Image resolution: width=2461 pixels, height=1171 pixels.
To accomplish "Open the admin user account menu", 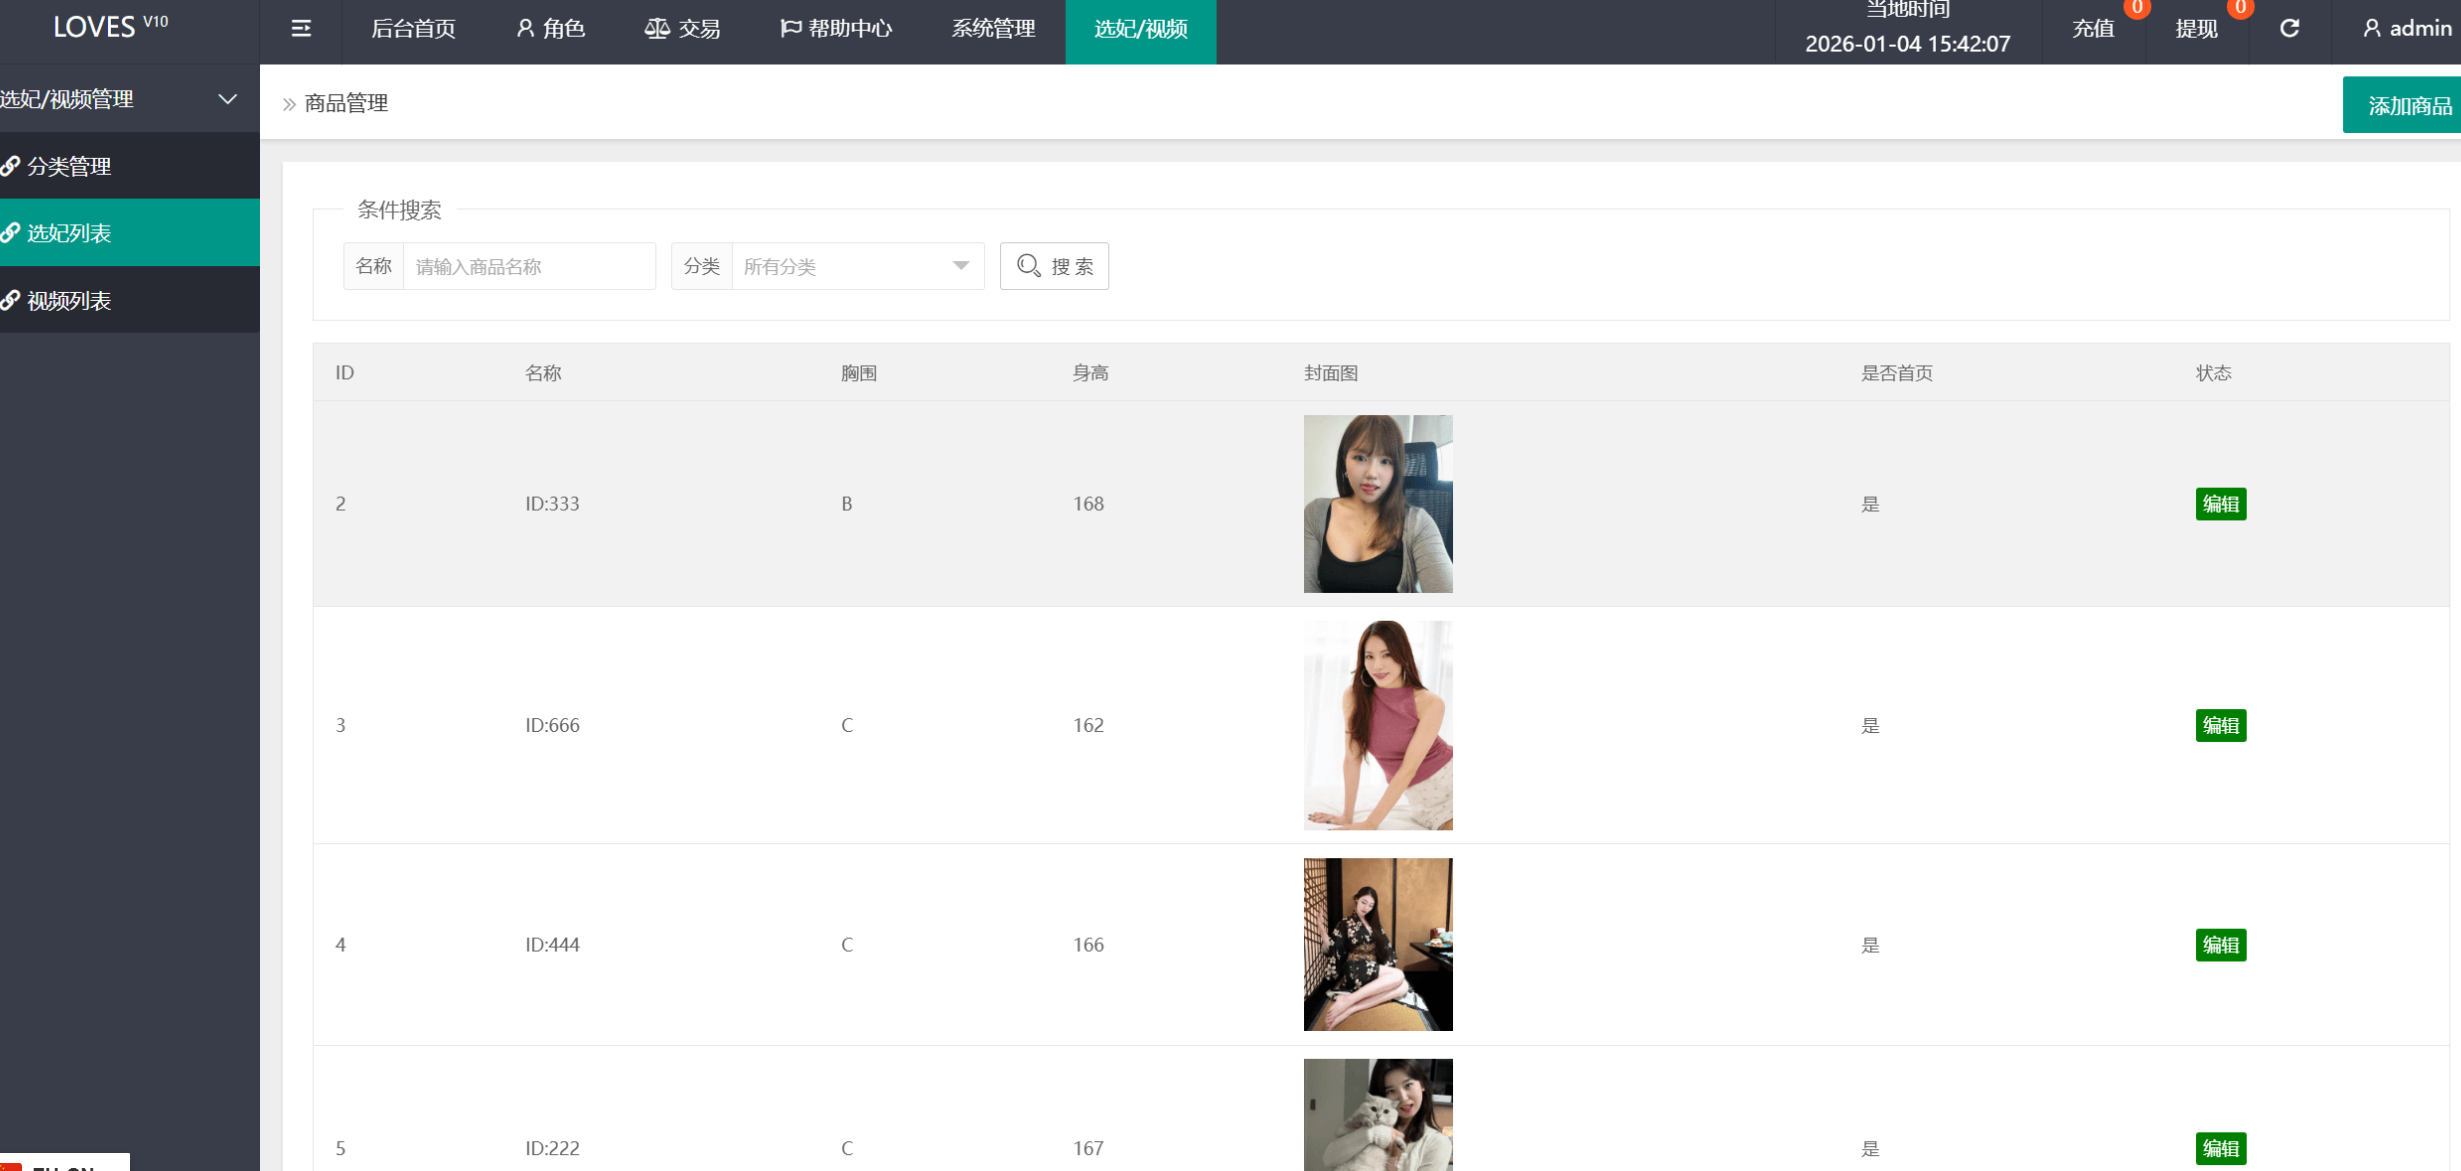I will click(2407, 29).
